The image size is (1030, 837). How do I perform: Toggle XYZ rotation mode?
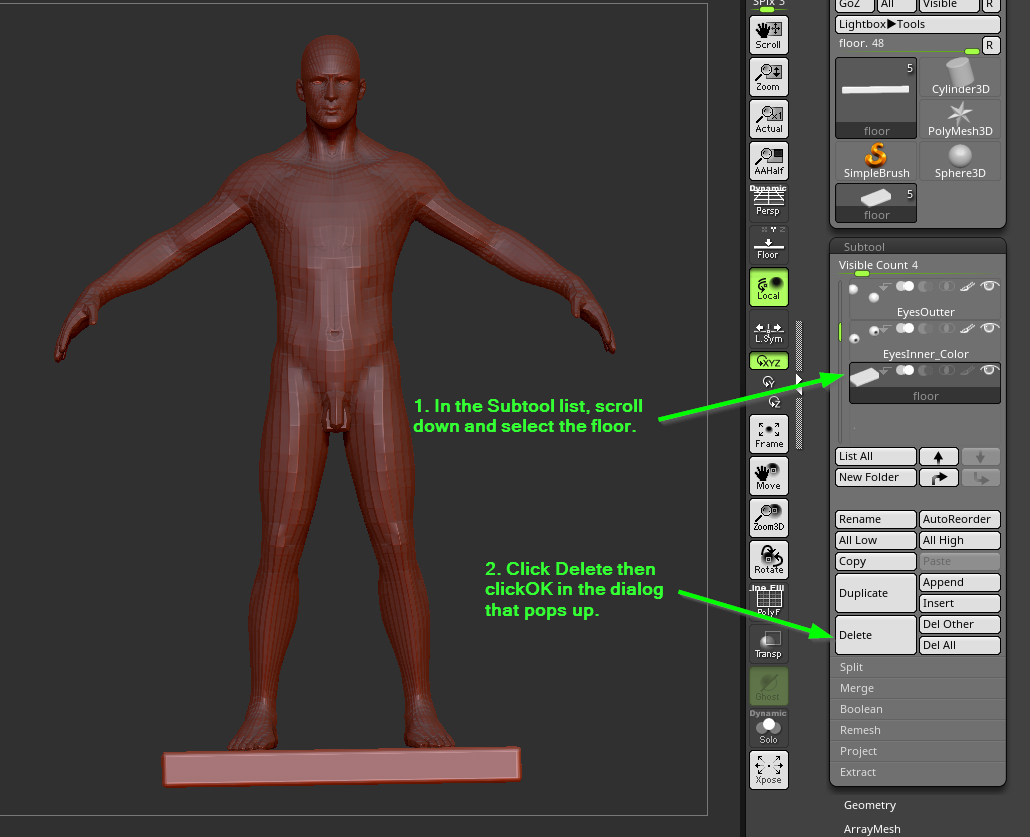769,361
